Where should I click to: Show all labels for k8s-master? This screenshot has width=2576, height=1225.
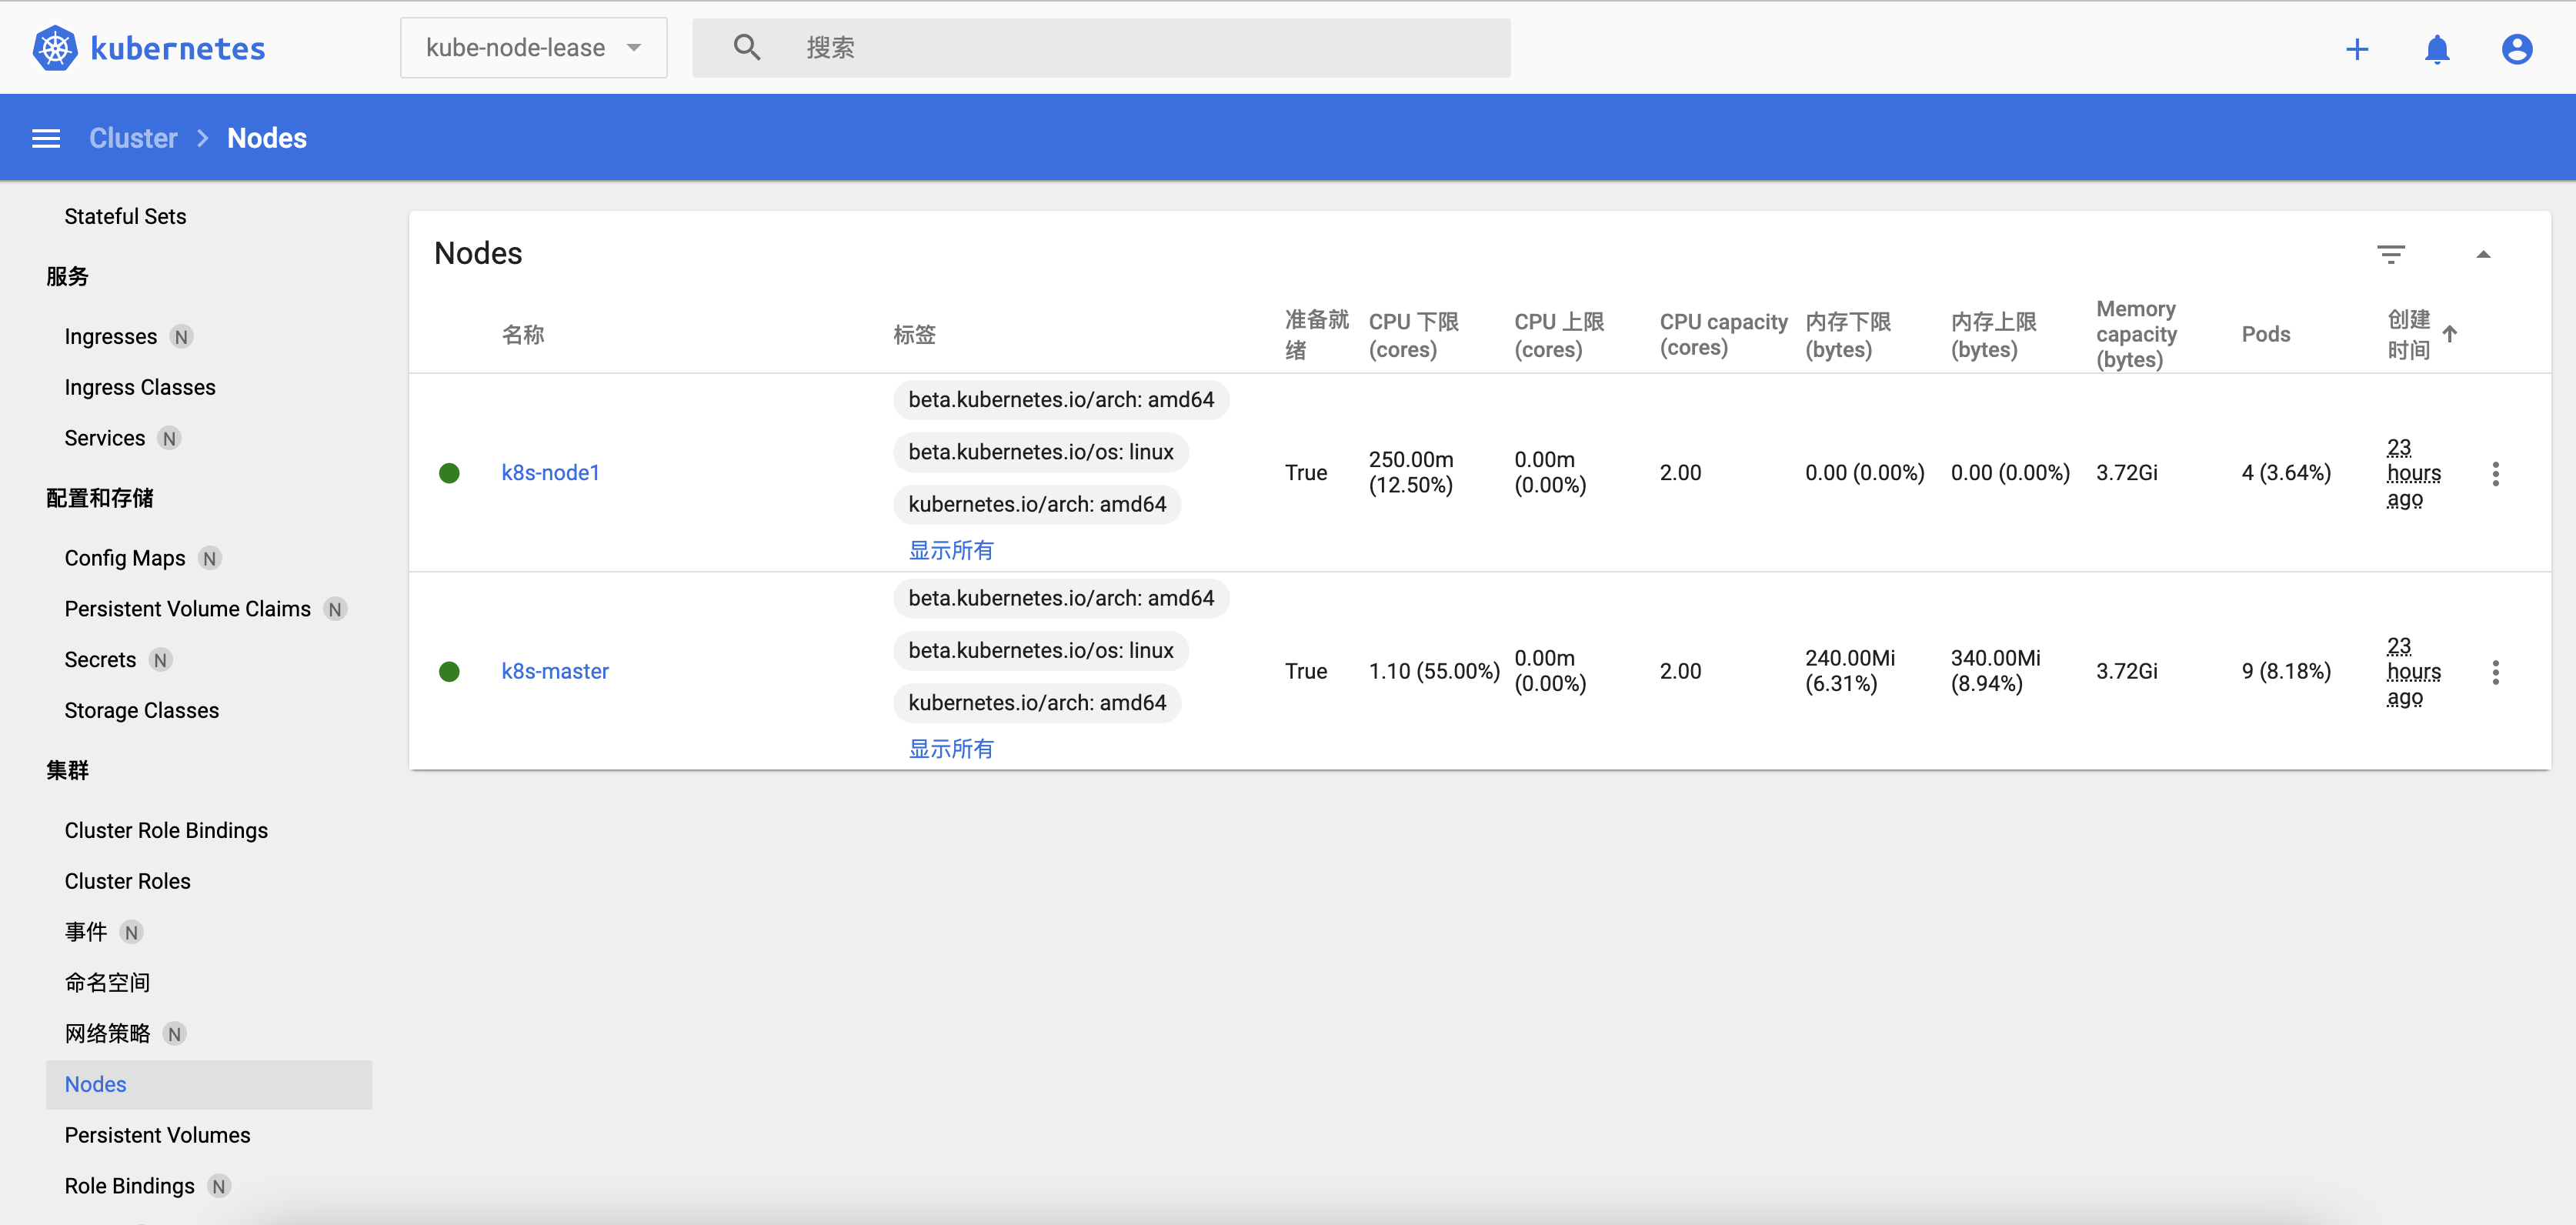point(950,749)
